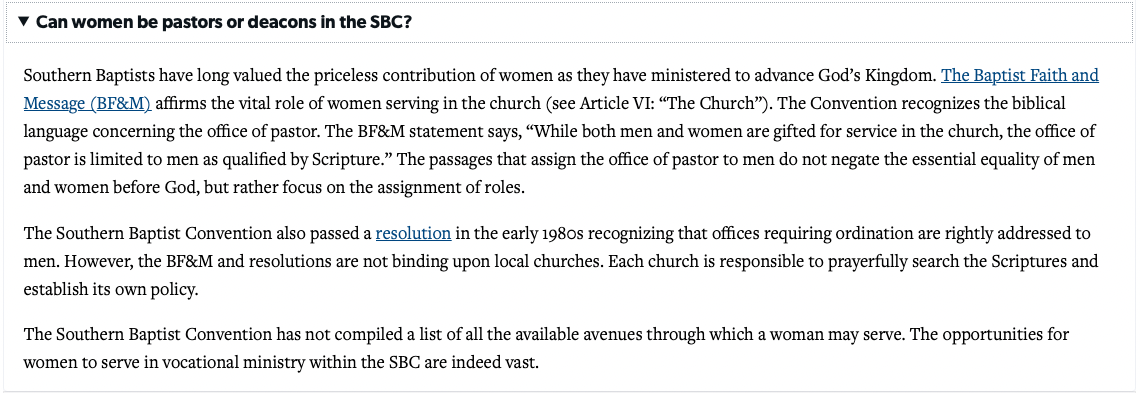Screen dimensions: 1140x393
Task: Follow the "resolution" hyperlink
Action: tap(413, 233)
